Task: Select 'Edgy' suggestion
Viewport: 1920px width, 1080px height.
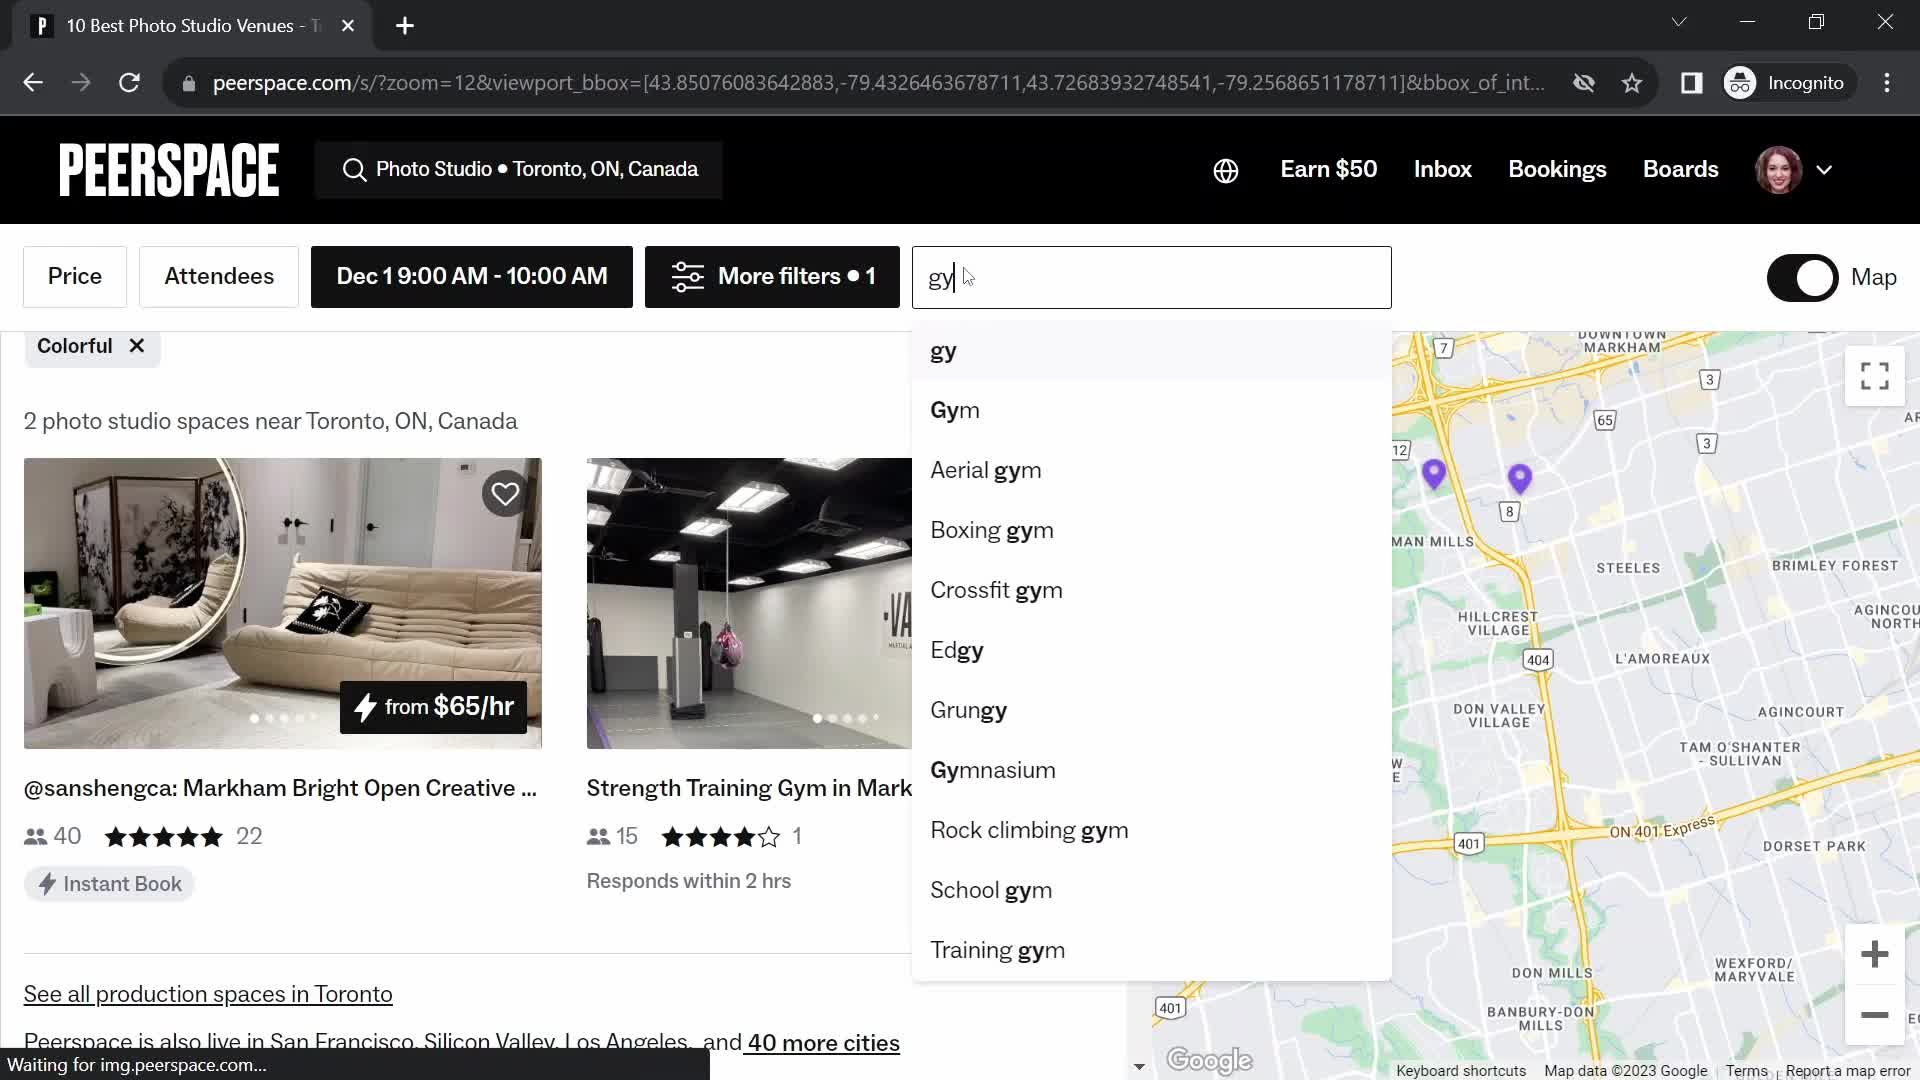Action: coord(1151,651)
